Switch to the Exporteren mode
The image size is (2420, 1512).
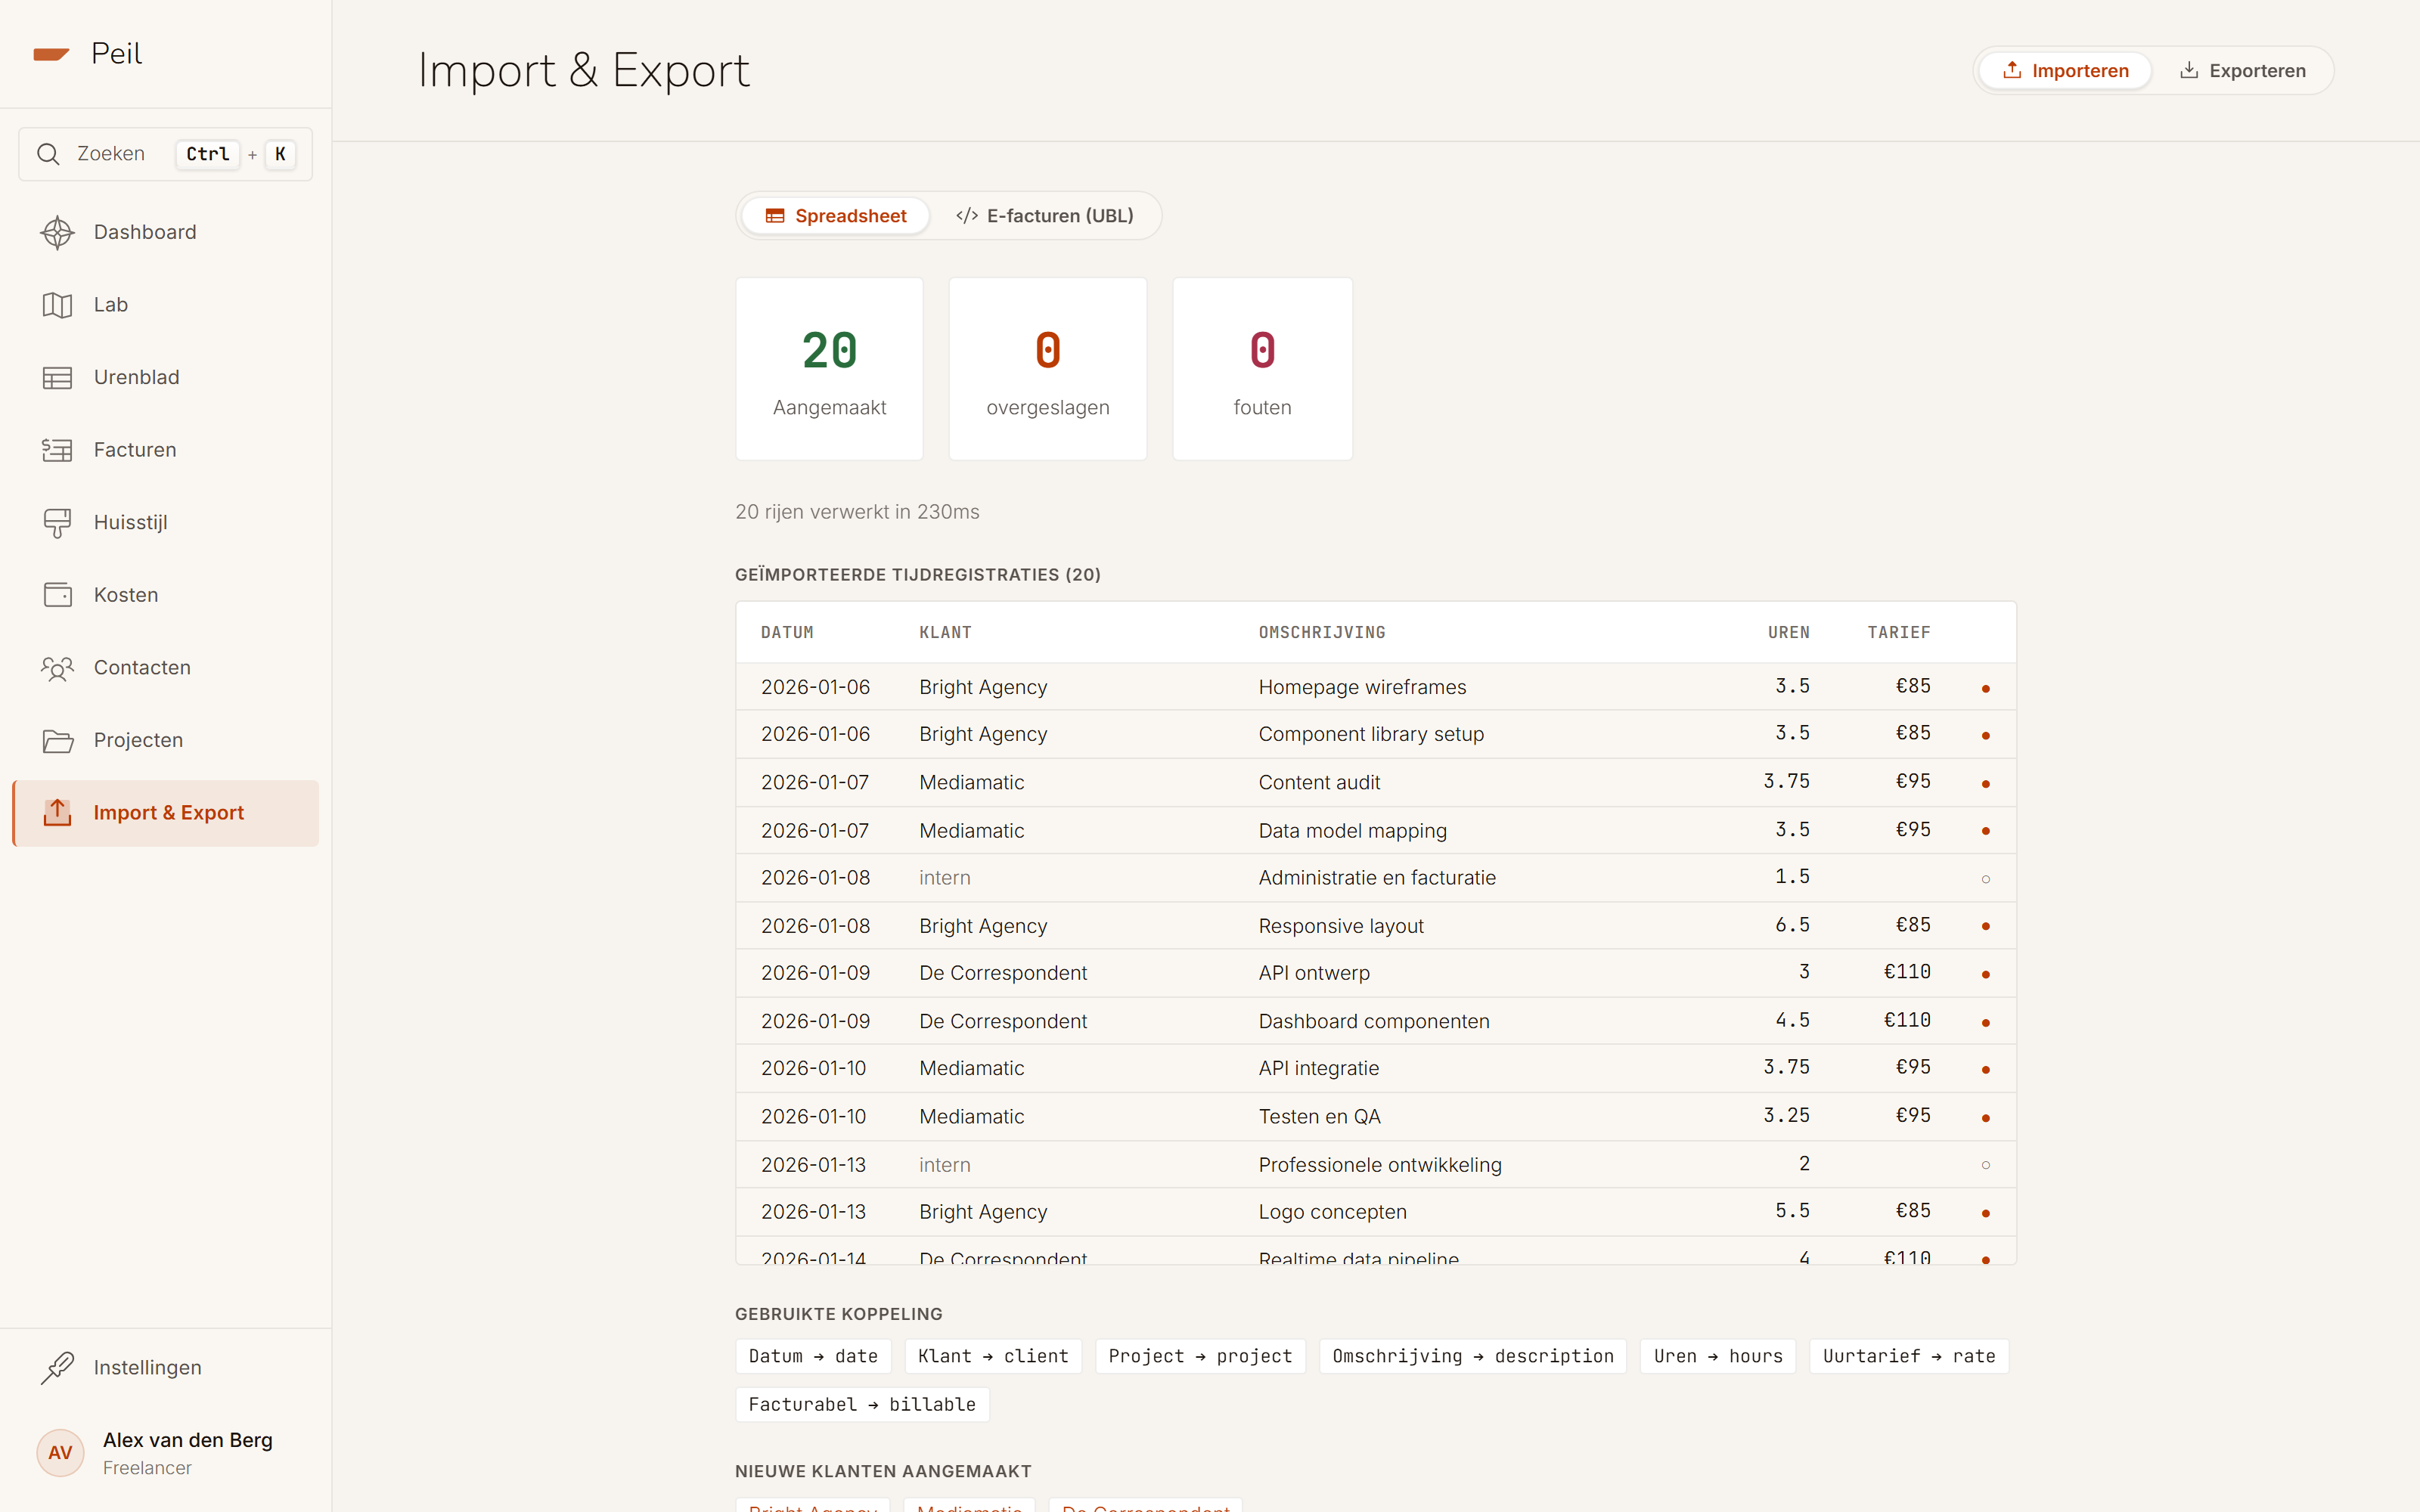pos(2242,71)
